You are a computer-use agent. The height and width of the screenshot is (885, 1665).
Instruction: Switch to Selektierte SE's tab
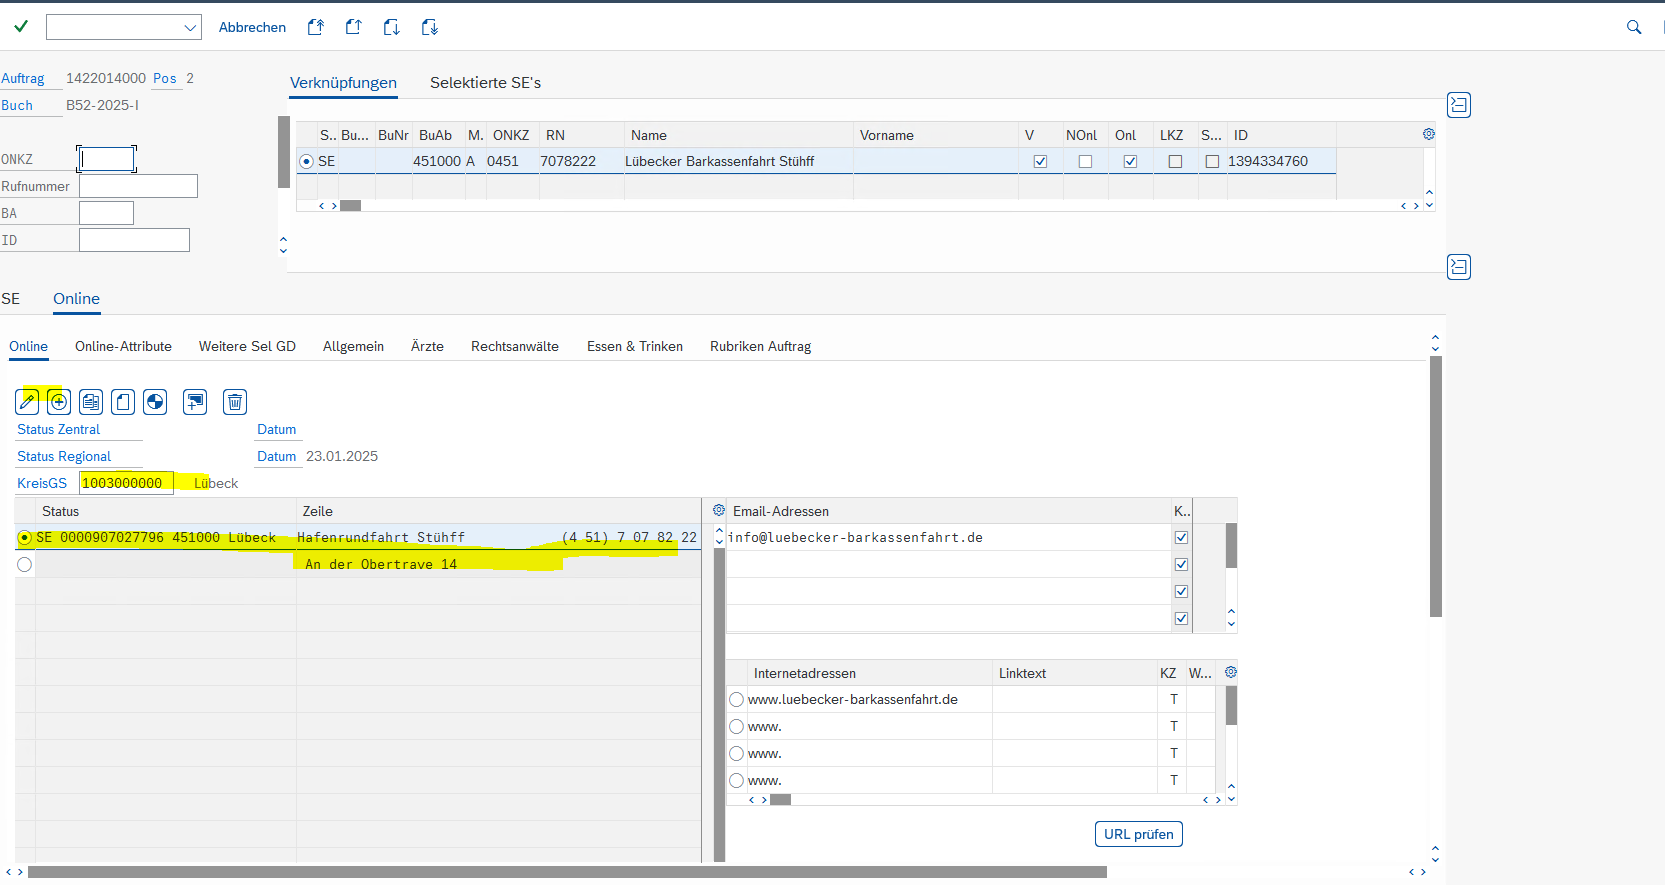click(485, 83)
